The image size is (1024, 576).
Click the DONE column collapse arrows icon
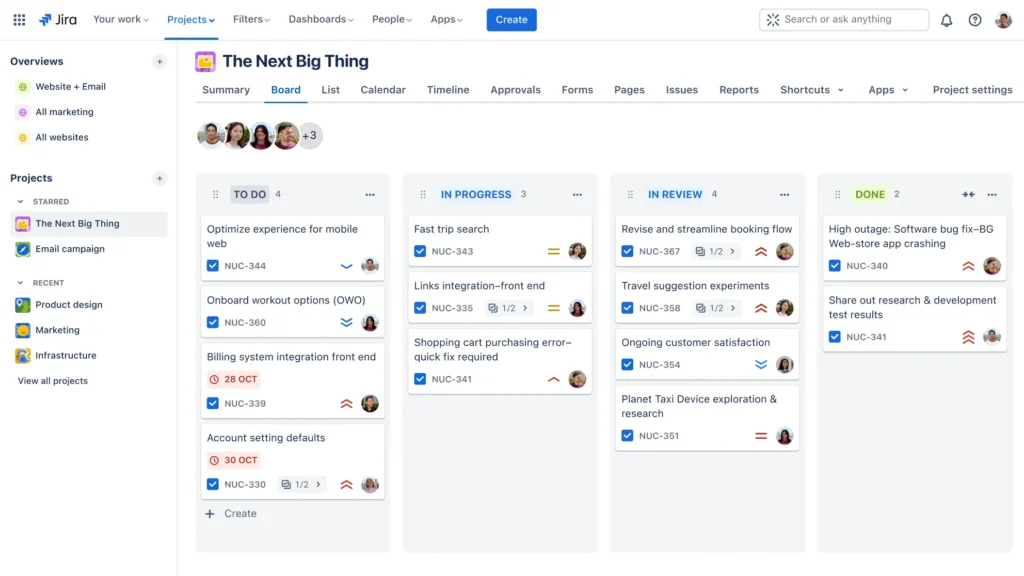click(968, 195)
